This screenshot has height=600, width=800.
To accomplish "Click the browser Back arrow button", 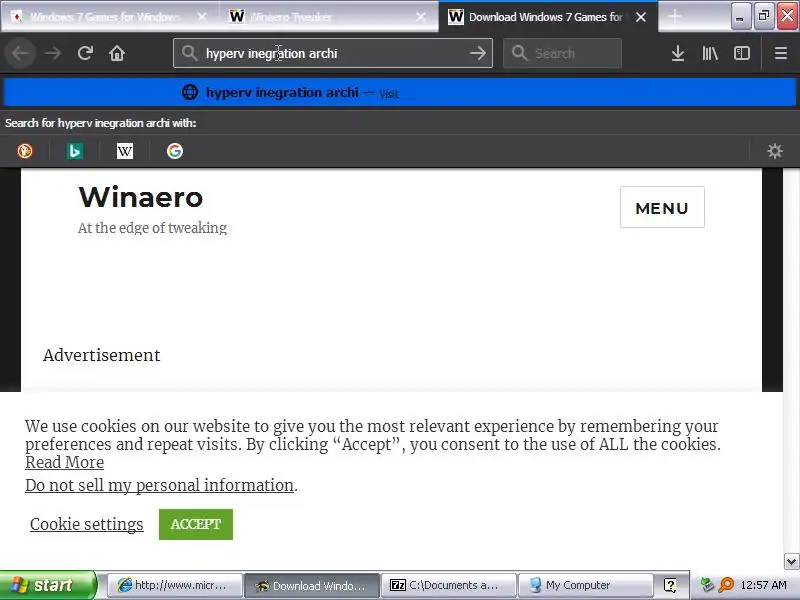I will coord(20,53).
